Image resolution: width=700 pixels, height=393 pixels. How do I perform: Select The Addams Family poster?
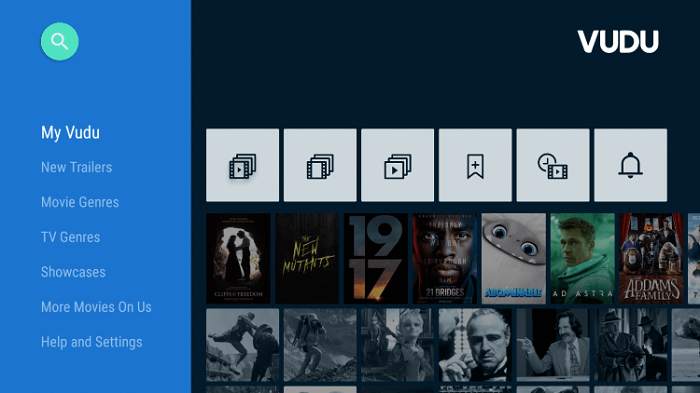coord(651,259)
